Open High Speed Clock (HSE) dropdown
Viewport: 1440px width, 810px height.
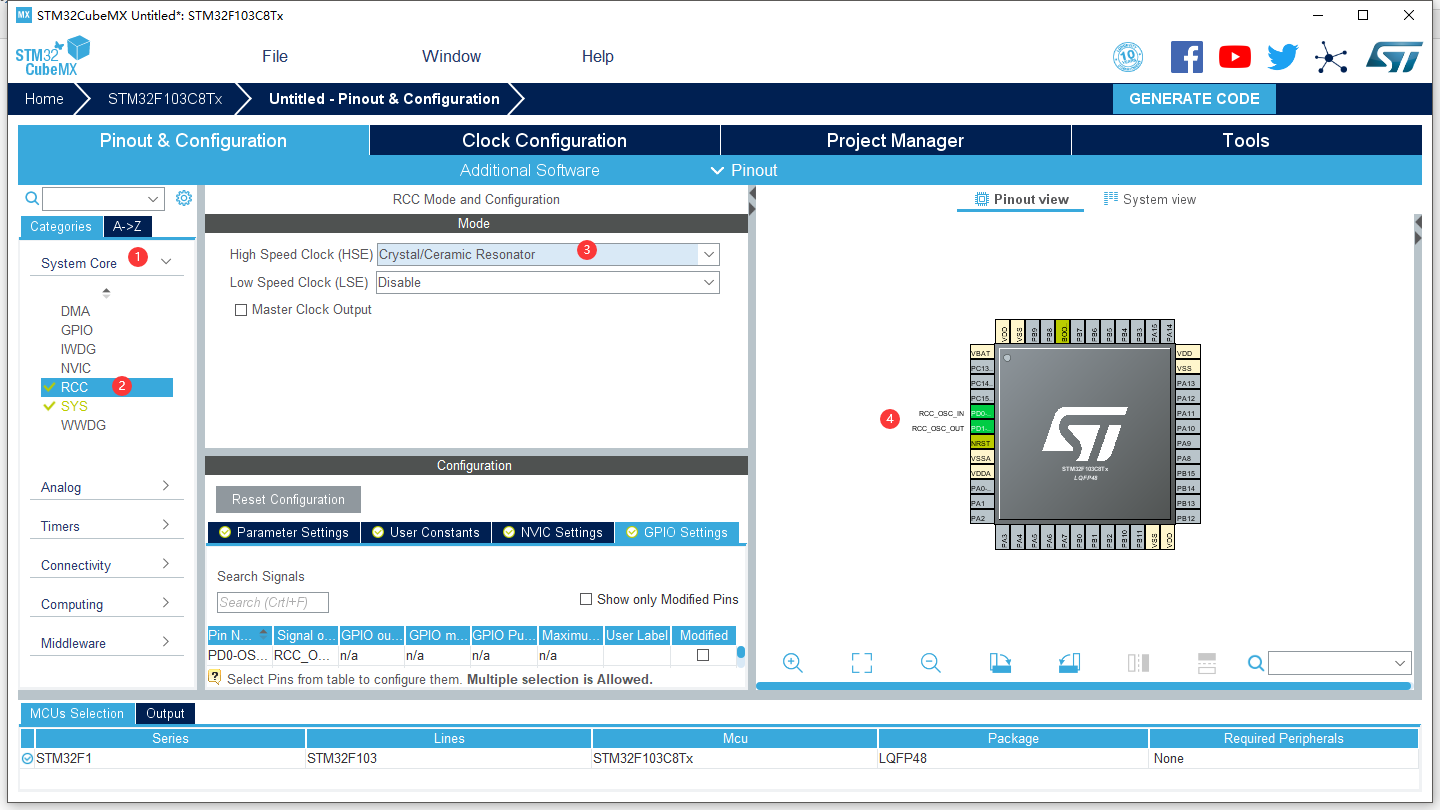[709, 254]
